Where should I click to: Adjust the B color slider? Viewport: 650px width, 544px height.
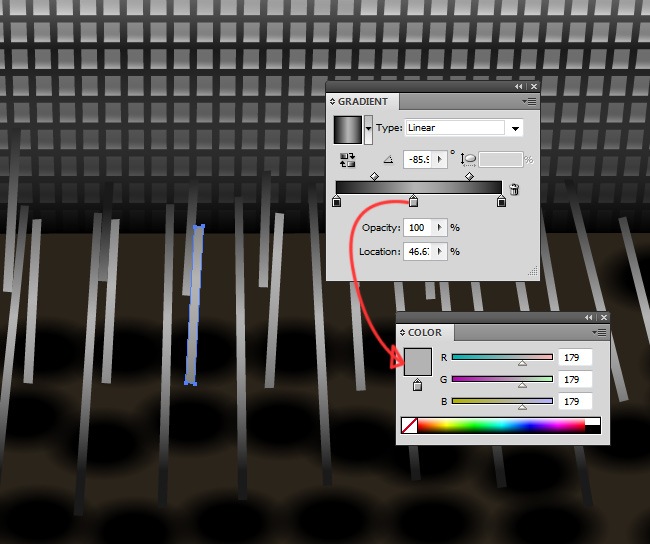click(x=502, y=401)
